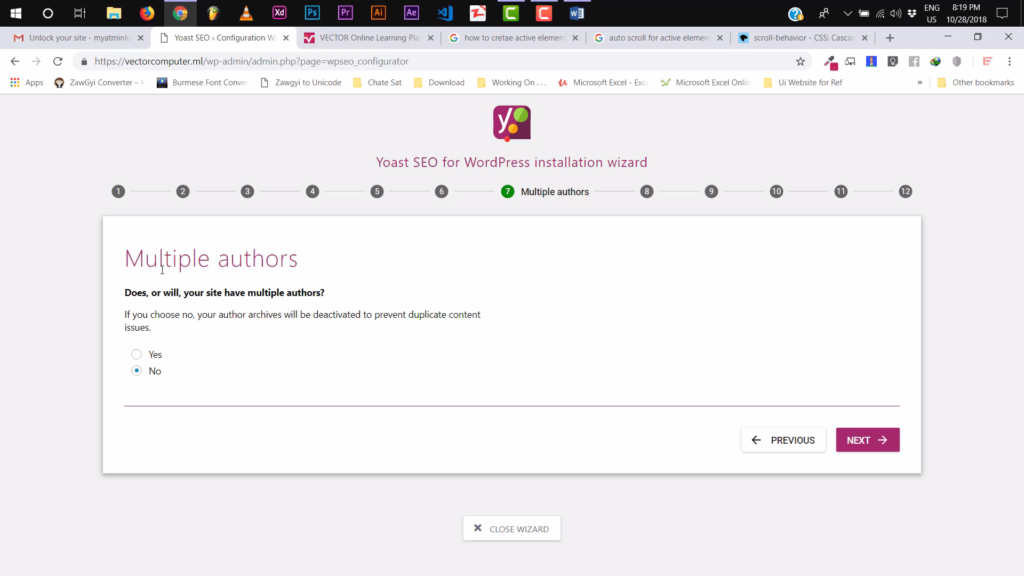Open Illustrator from the taskbar
This screenshot has width=1024, height=576.
[x=378, y=13]
